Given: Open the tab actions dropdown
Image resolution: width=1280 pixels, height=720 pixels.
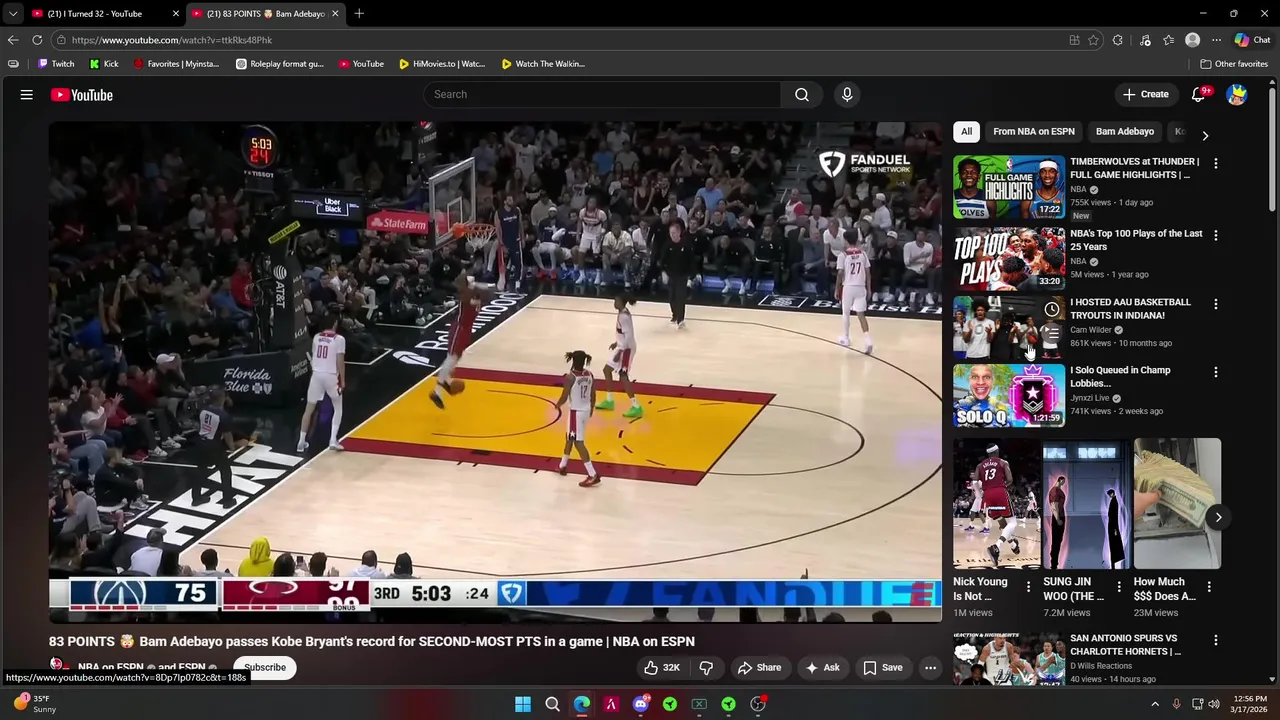Looking at the screenshot, I should [12, 13].
